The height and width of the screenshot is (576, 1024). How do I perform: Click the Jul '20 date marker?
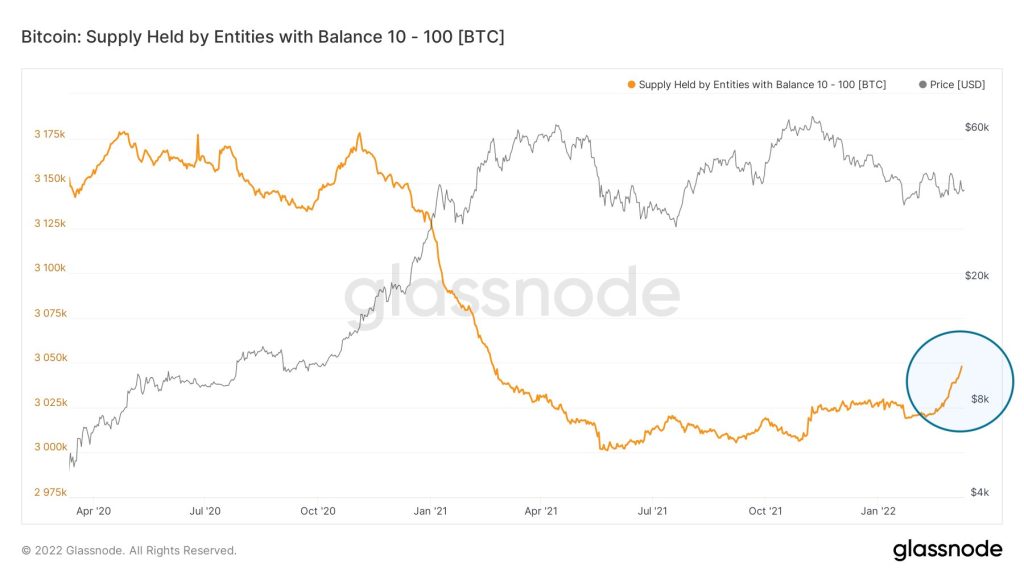point(205,511)
